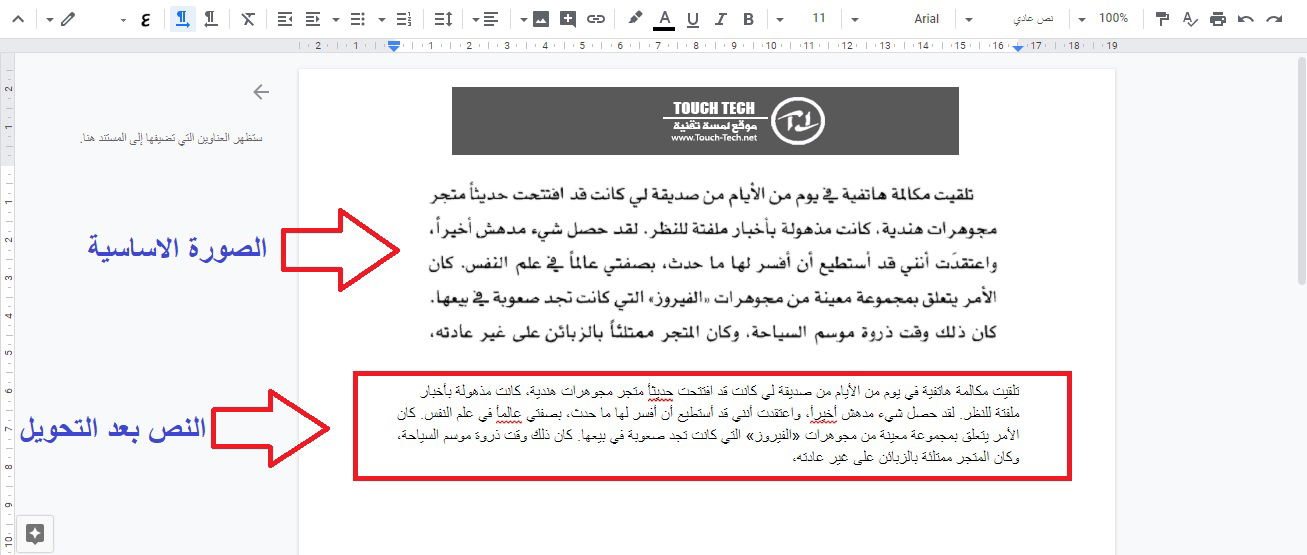Image resolution: width=1307 pixels, height=555 pixels.
Task: Insert an image using the picture icon
Action: click(x=541, y=19)
